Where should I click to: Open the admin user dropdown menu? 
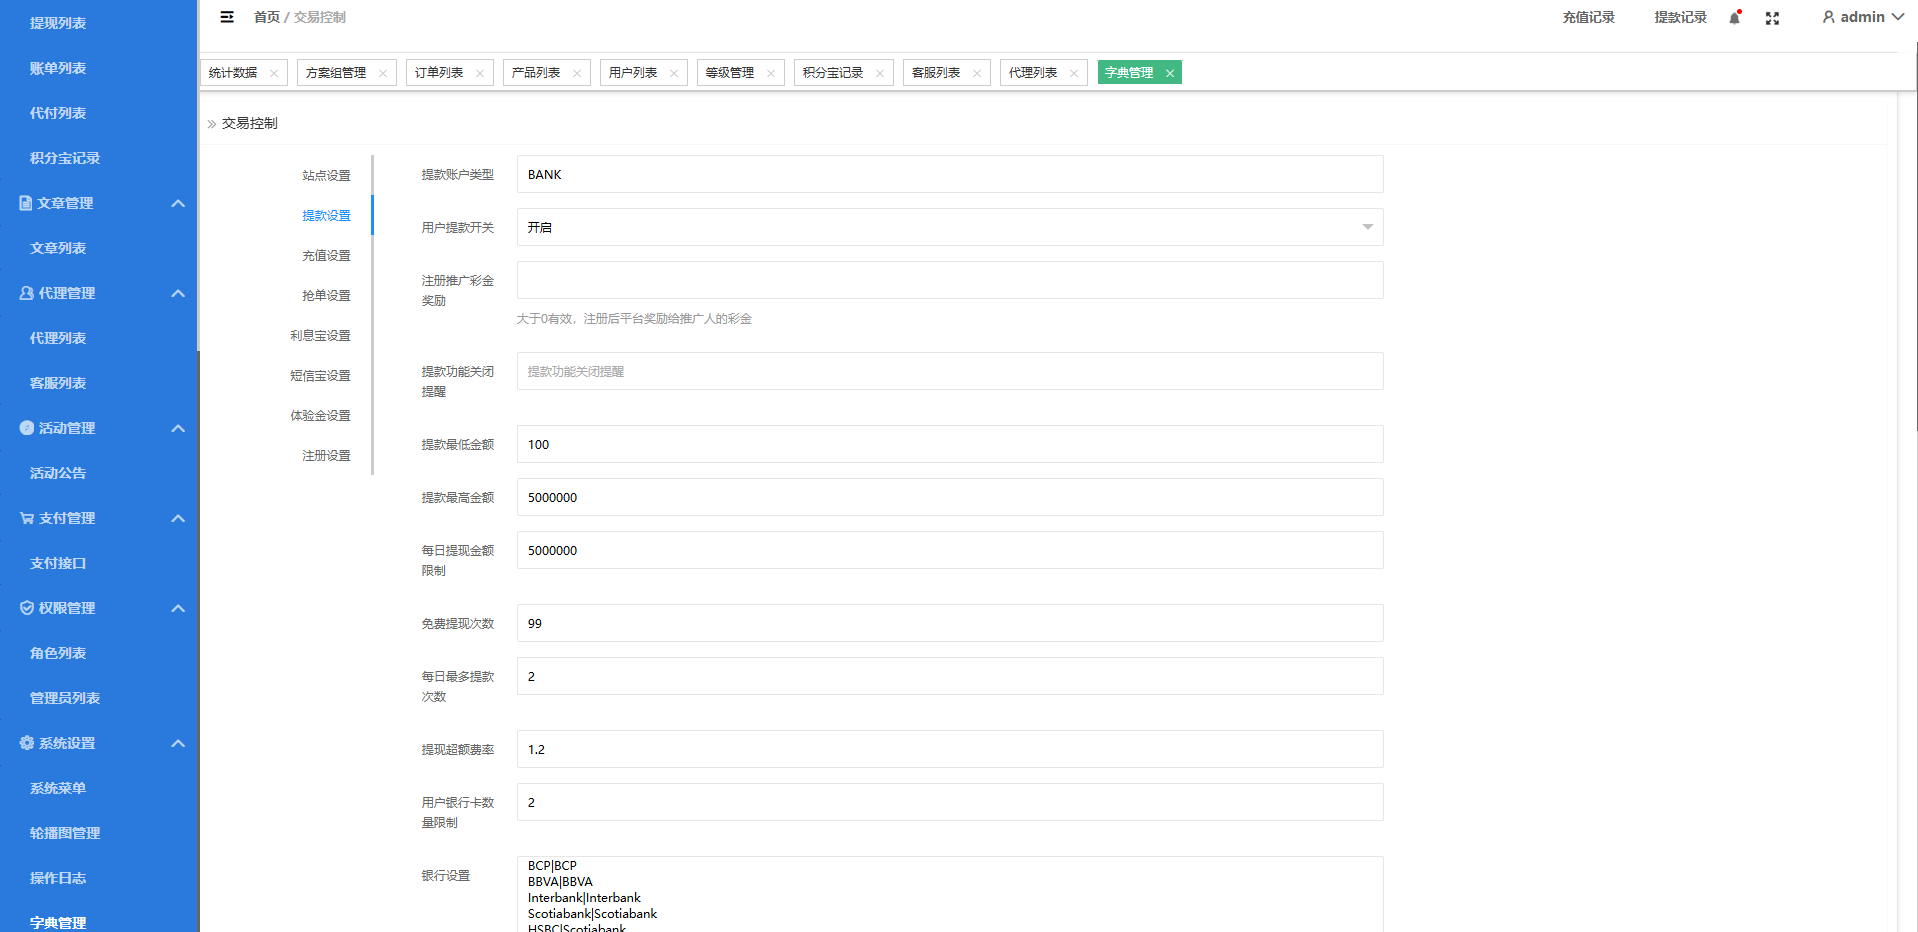(x=1862, y=17)
